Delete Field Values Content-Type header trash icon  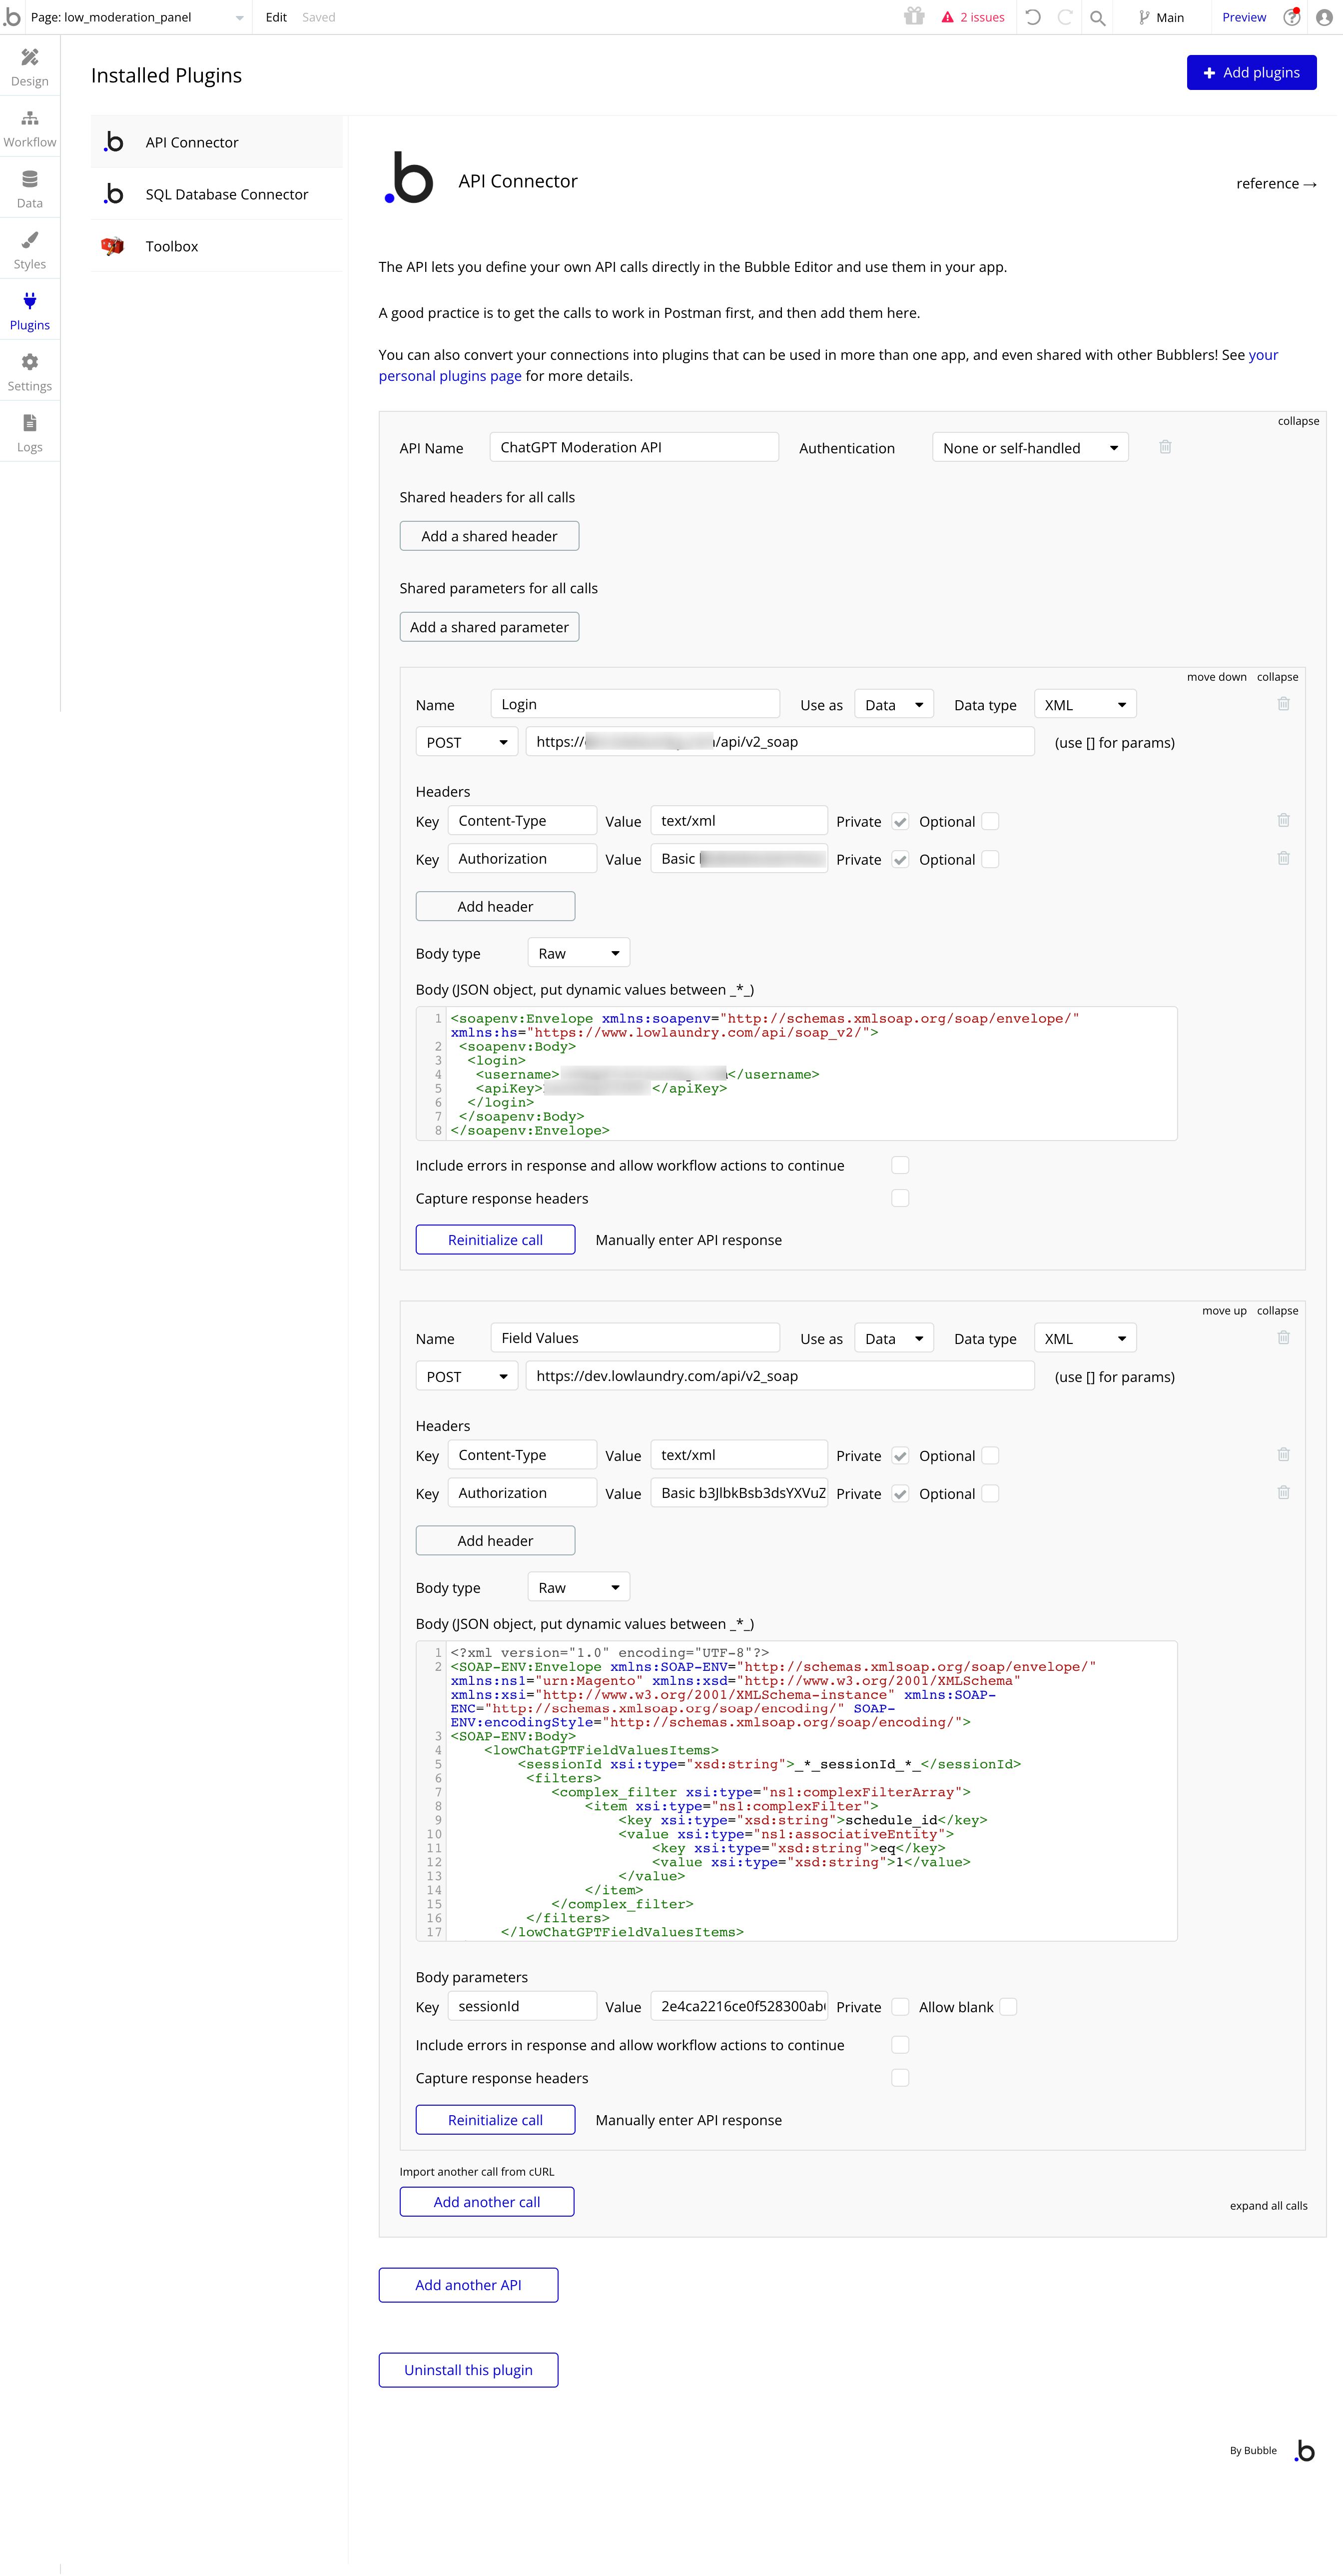click(x=1283, y=1455)
